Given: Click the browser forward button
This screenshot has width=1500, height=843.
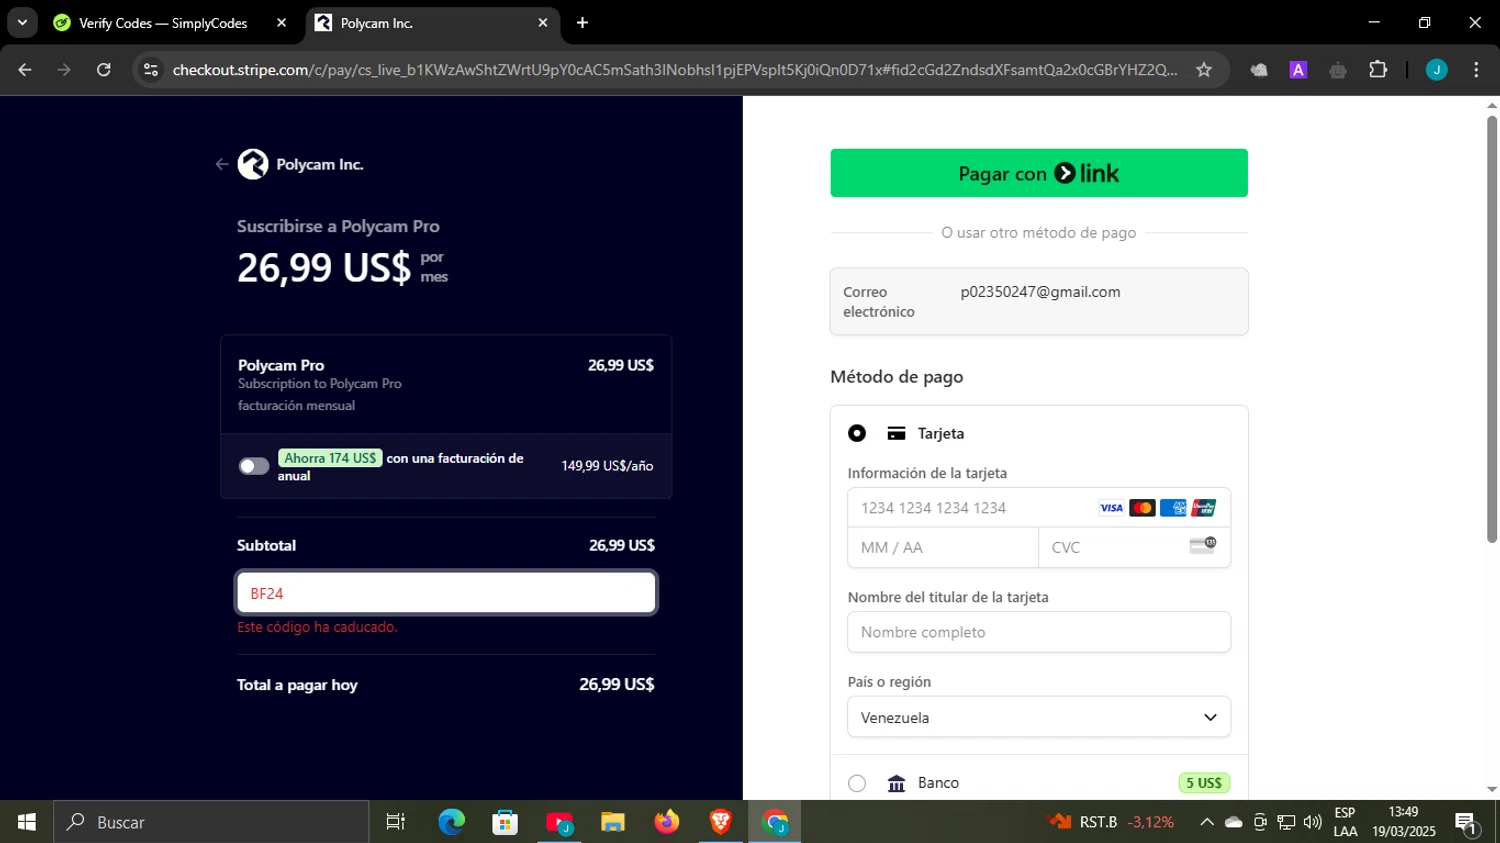Looking at the screenshot, I should click(64, 70).
